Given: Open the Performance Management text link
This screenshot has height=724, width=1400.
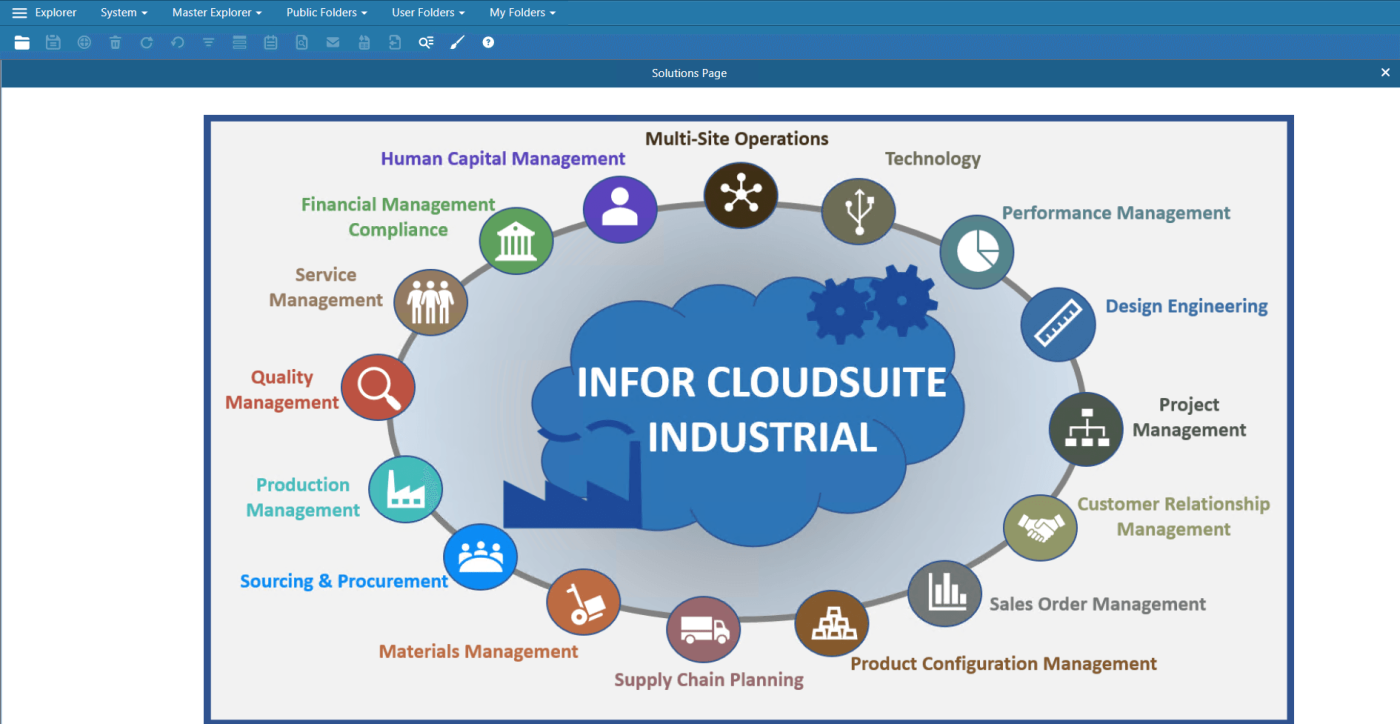Looking at the screenshot, I should (x=1116, y=213).
